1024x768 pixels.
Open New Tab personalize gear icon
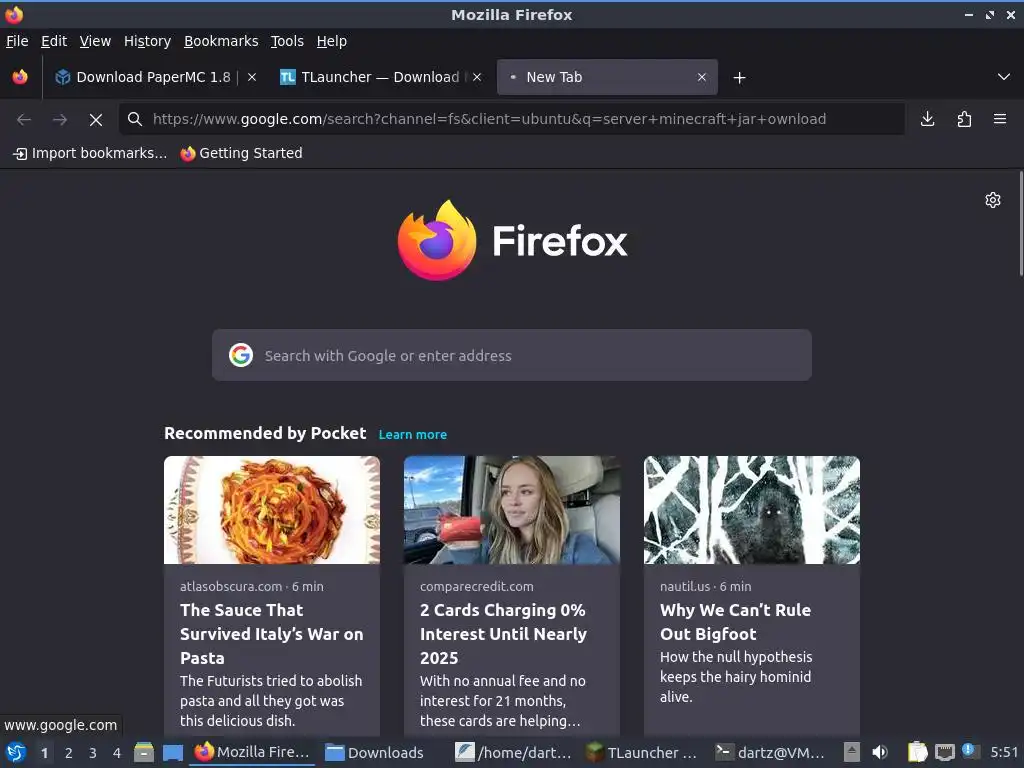pyautogui.click(x=993, y=200)
